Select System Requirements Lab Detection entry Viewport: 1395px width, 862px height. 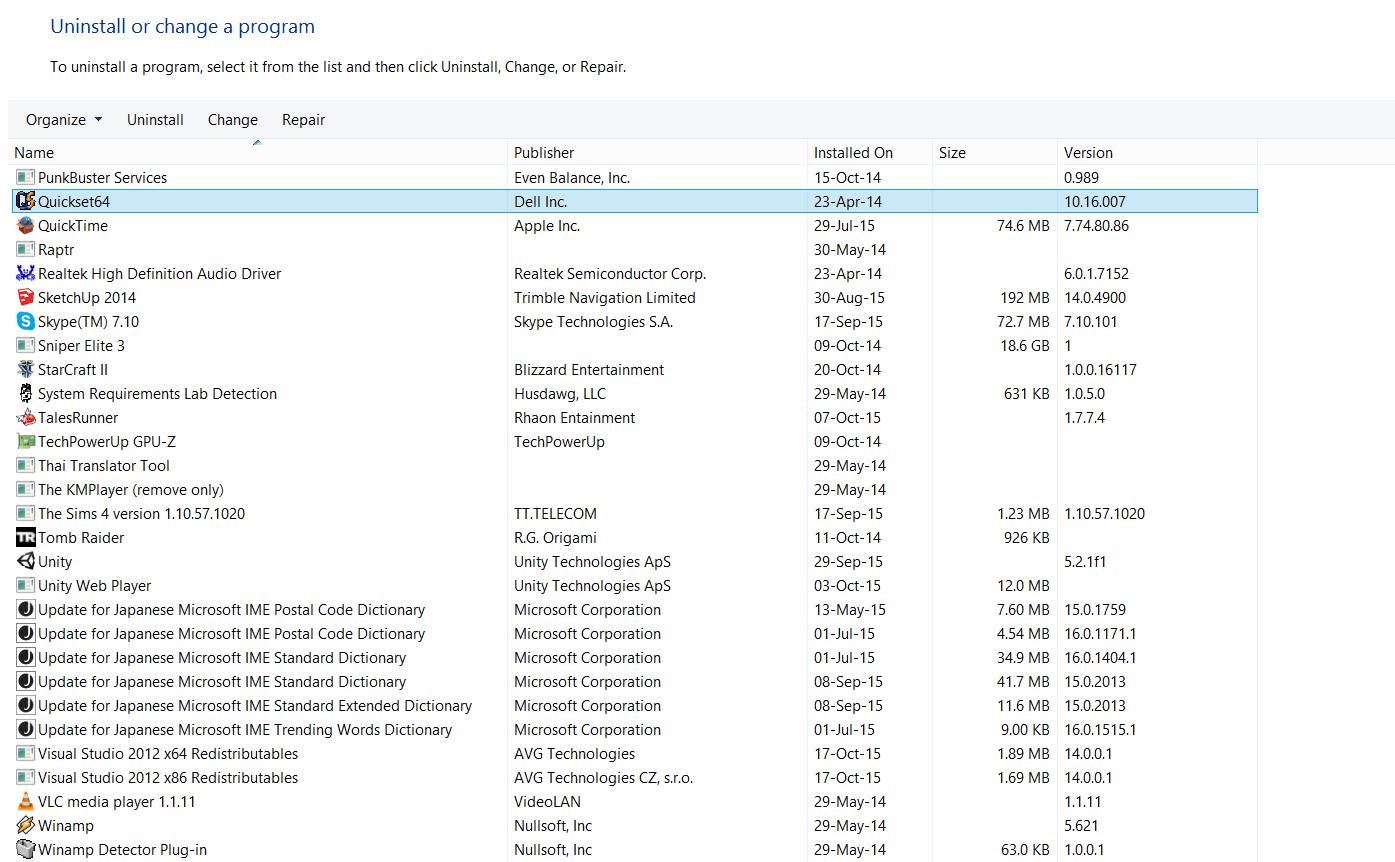[157, 393]
